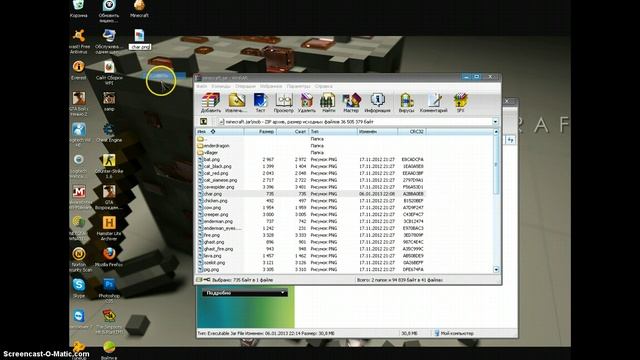Viewport: 640px width, 360px height.
Task: Open the Counter-Strike 1.6 desktop icon
Action: (x=109, y=166)
